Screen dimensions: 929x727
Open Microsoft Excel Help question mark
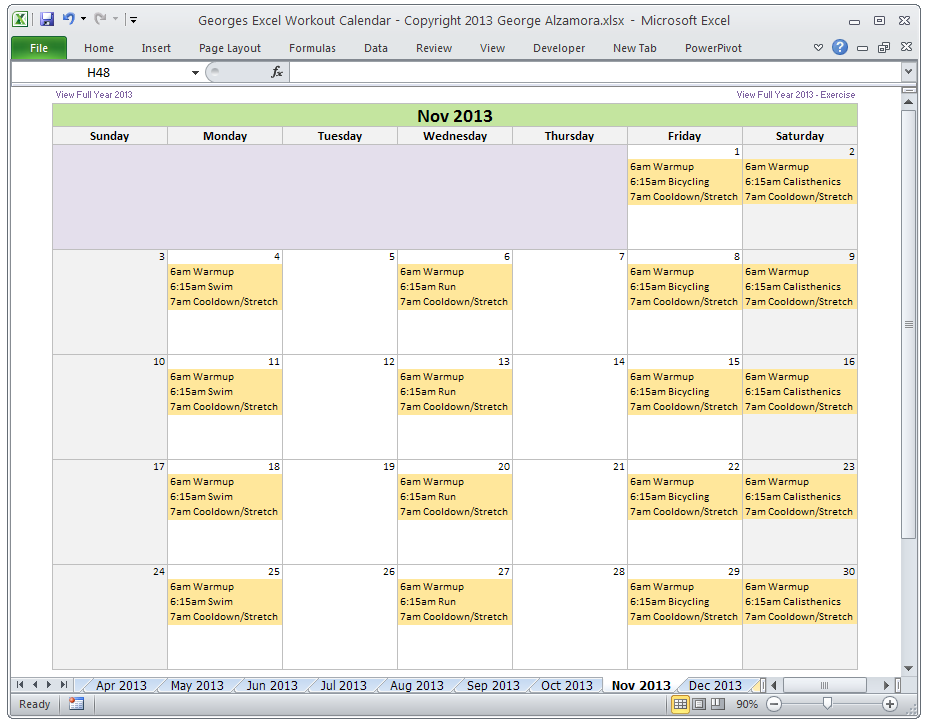click(x=840, y=47)
